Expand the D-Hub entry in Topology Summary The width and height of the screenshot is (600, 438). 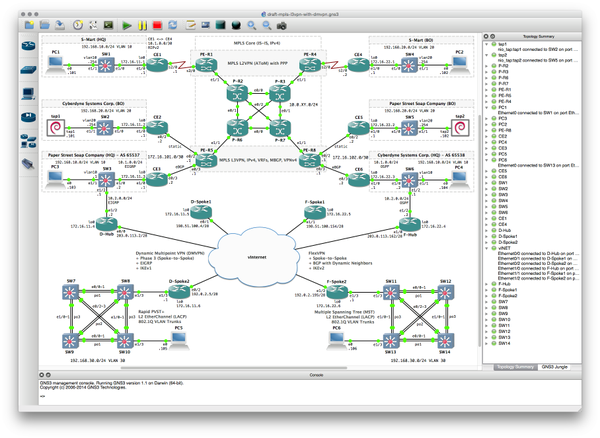point(487,230)
